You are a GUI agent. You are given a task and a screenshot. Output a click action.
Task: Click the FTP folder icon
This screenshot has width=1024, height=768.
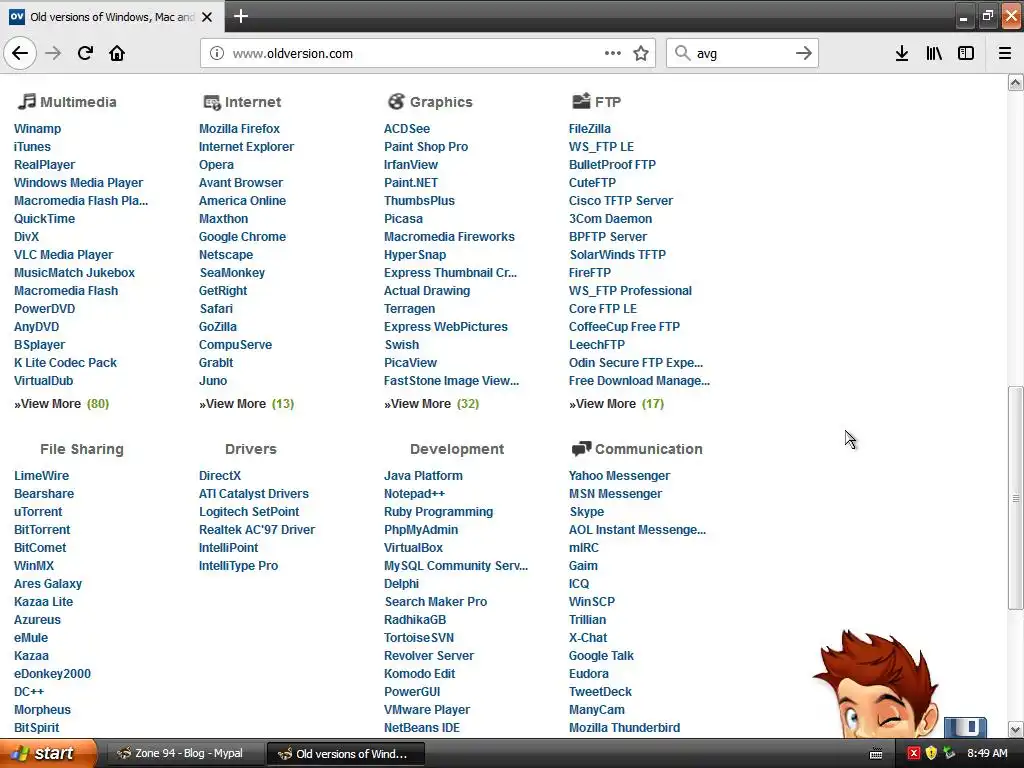[x=581, y=101]
